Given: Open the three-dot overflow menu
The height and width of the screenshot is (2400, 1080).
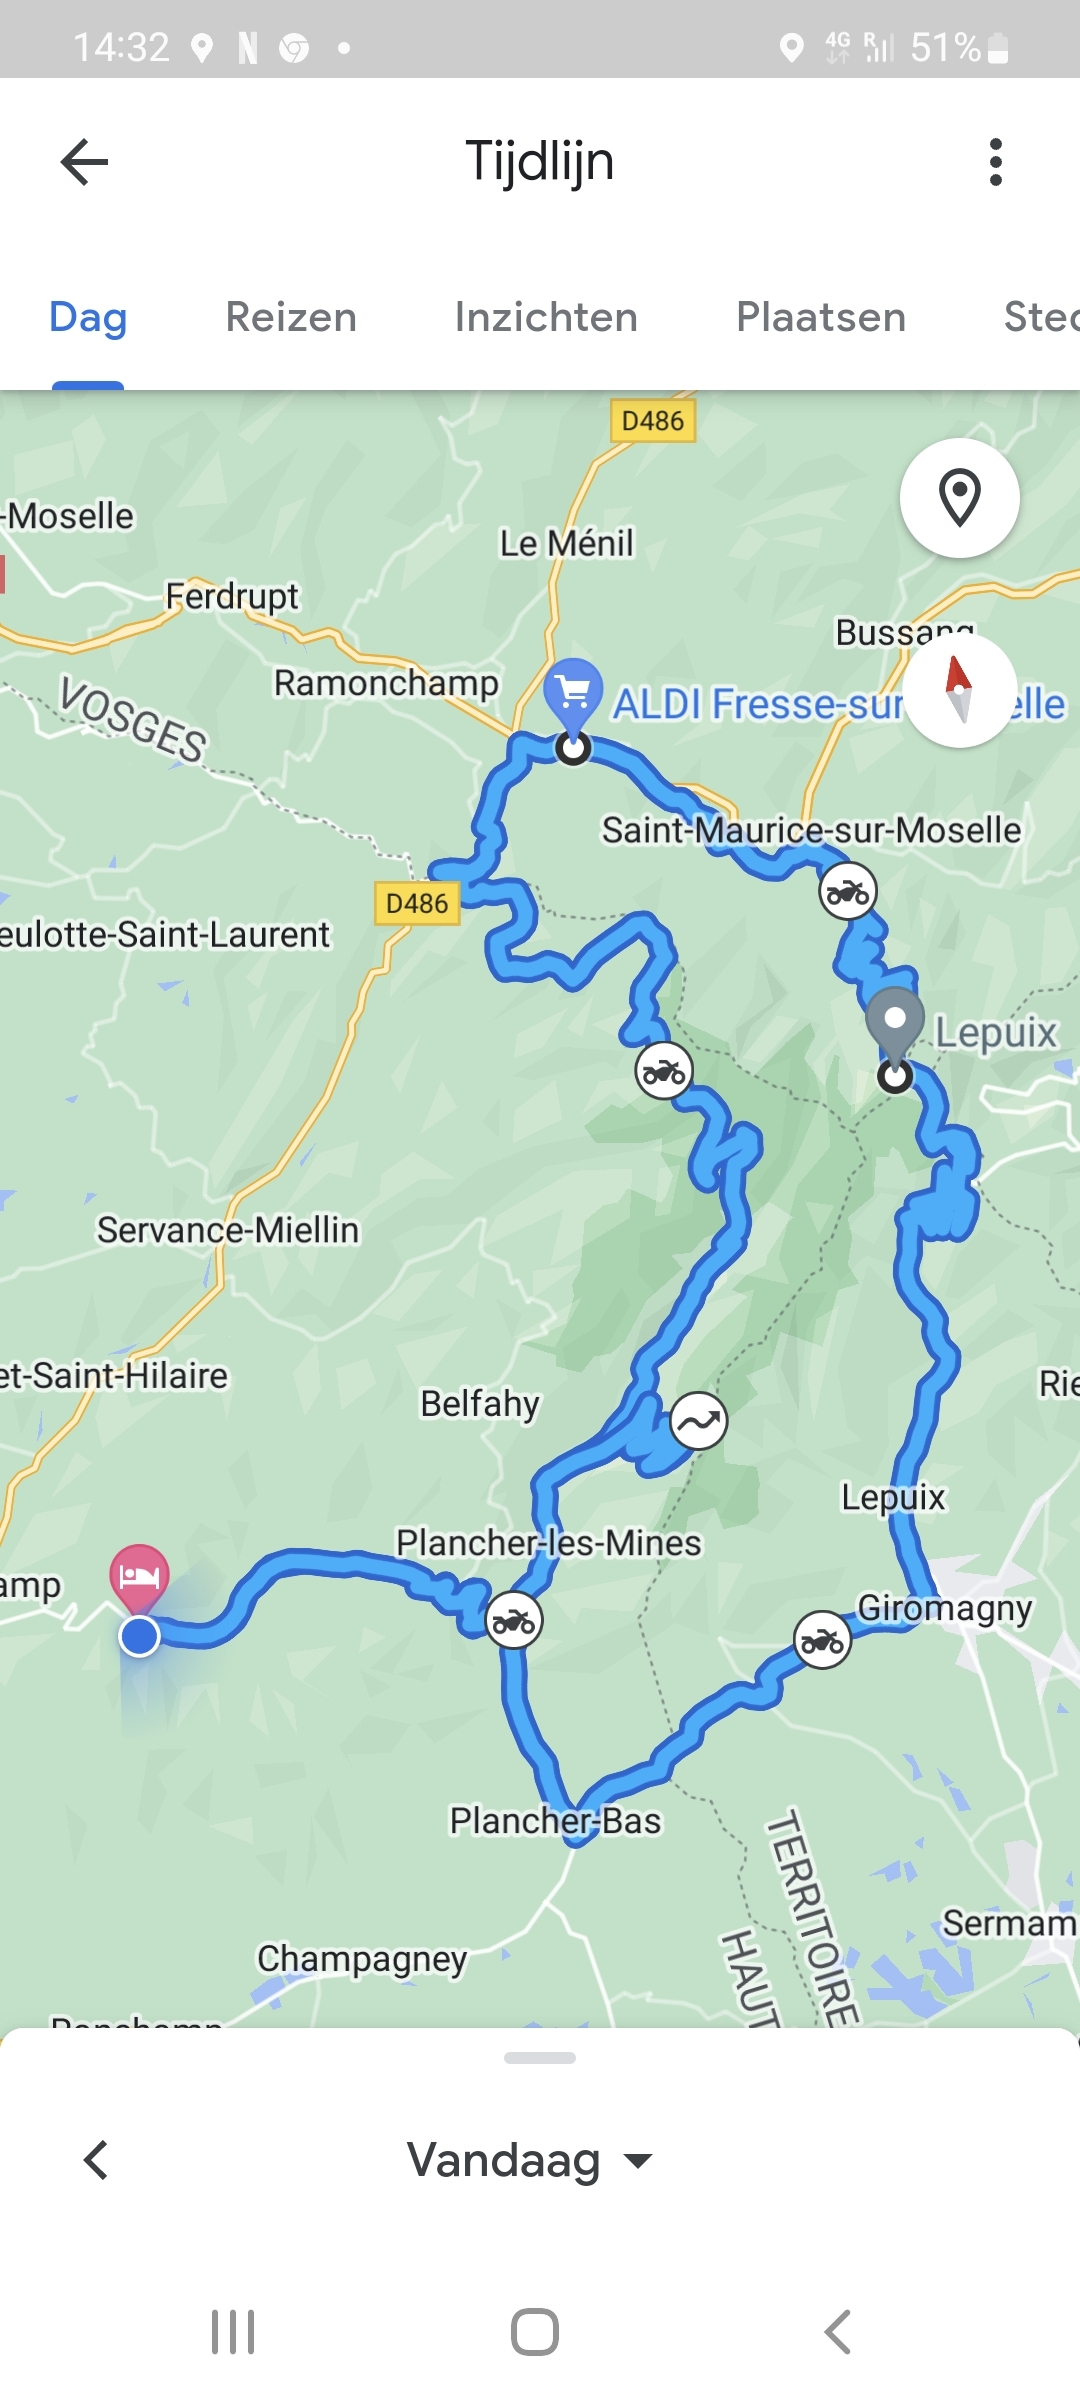Looking at the screenshot, I should [x=995, y=162].
